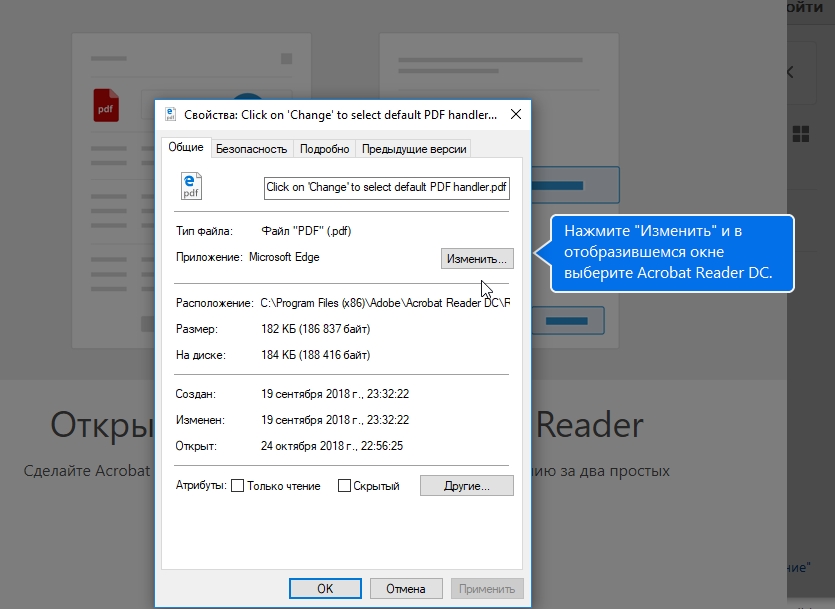Toggle the 'Скрытый' attribute checkbox
Viewport: 835px width, 609px height.
pyautogui.click(x=344, y=485)
